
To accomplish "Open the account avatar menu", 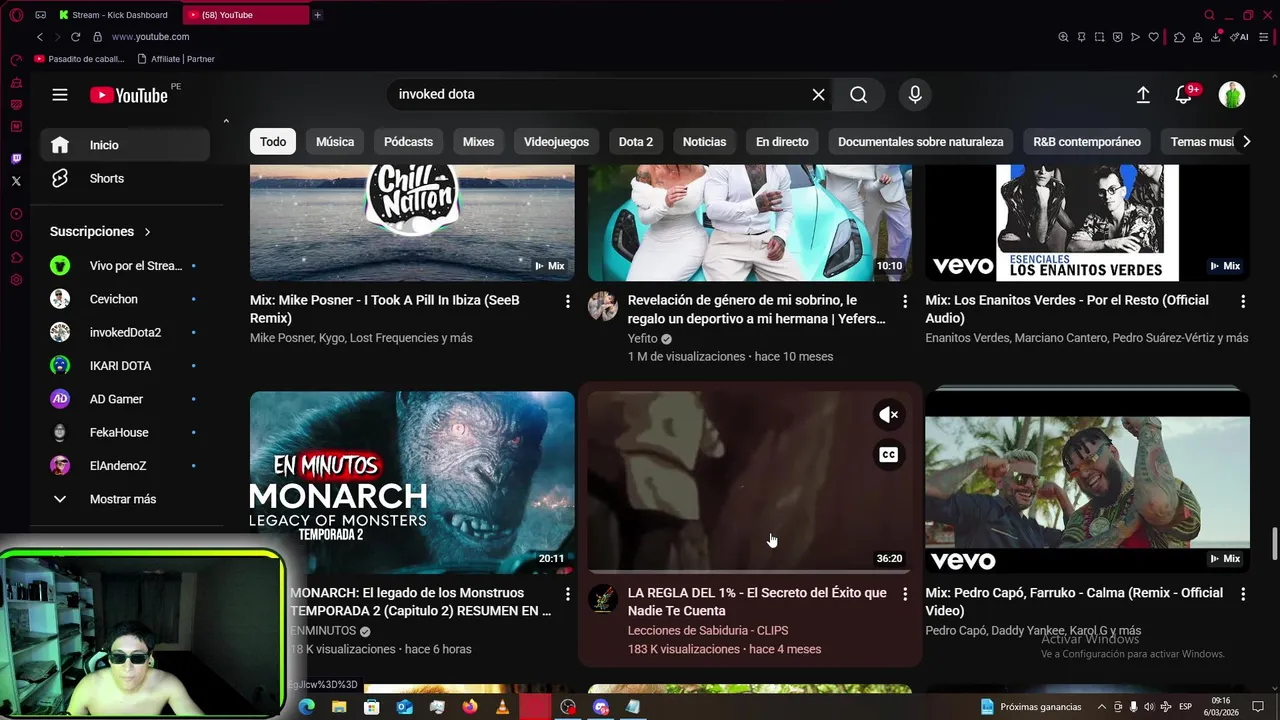I will [1231, 95].
